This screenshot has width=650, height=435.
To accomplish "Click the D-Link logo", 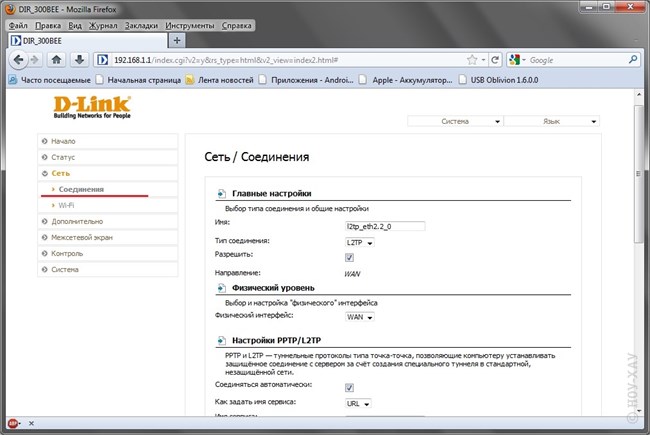I will click(x=92, y=107).
